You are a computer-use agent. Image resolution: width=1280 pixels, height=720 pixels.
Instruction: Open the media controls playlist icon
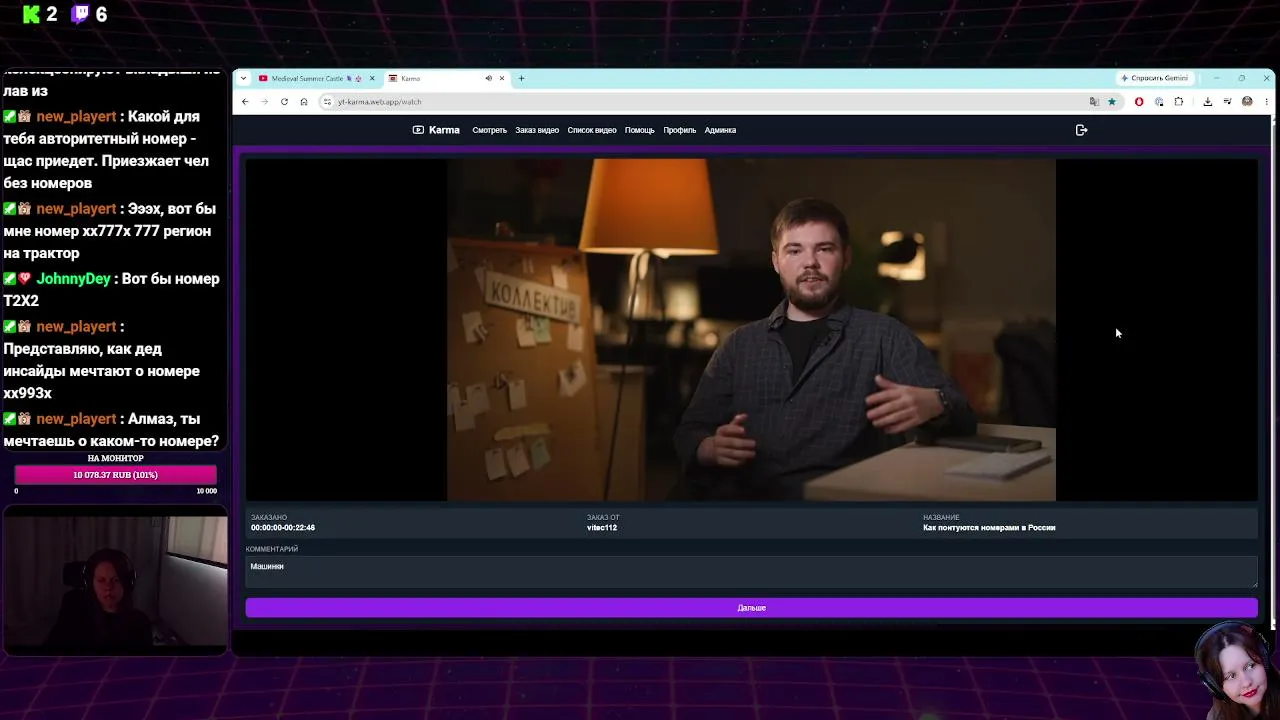coord(1227,102)
